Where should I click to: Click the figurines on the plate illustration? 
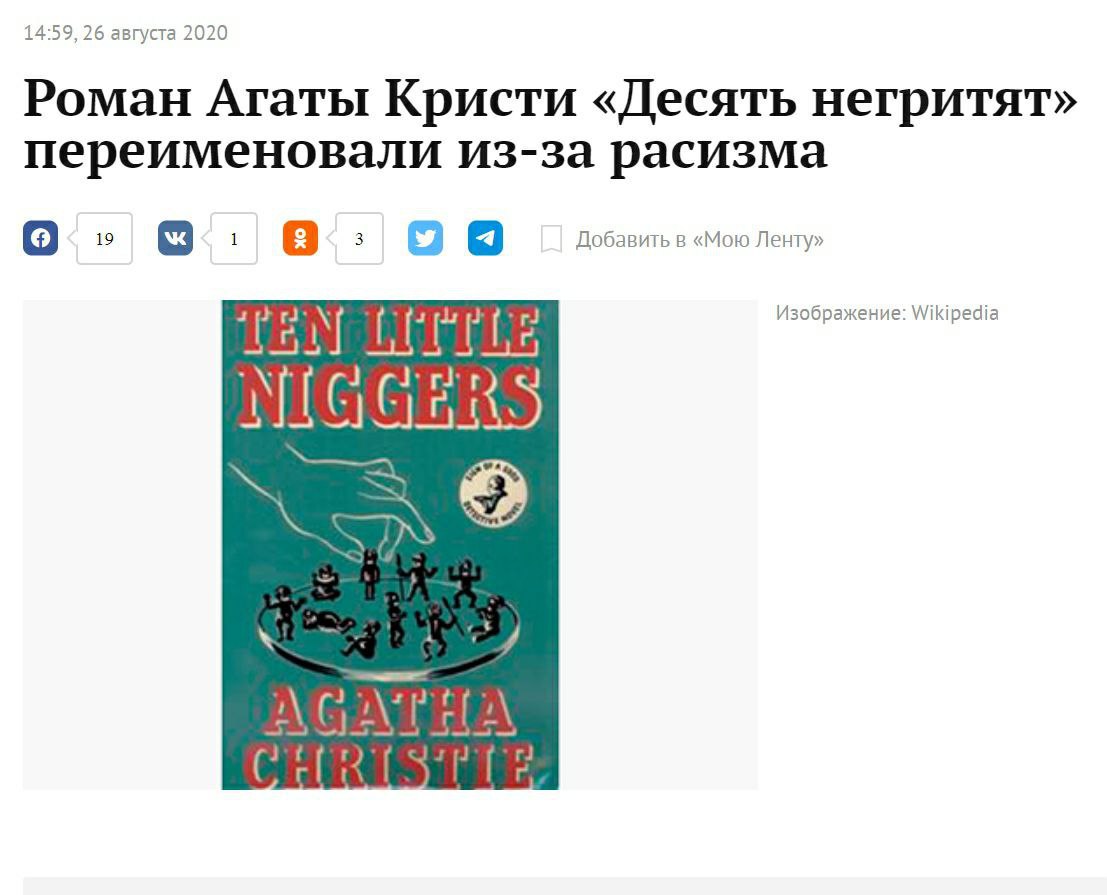click(x=388, y=603)
